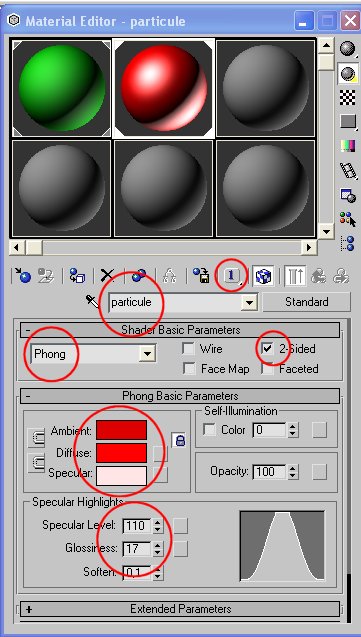Click Reset Map/Mtl to Default (X) icon
This screenshot has height=637, width=361.
coord(107,276)
